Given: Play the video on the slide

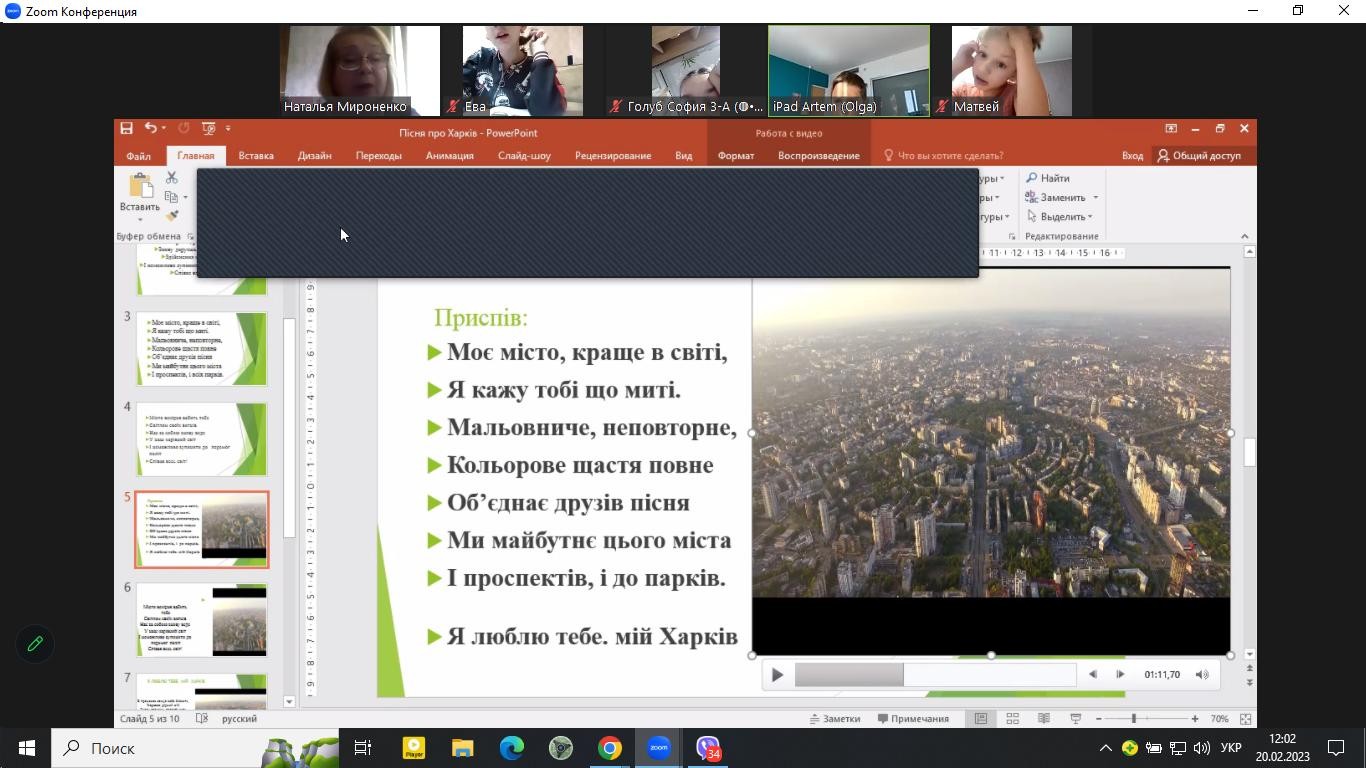Looking at the screenshot, I should [777, 675].
